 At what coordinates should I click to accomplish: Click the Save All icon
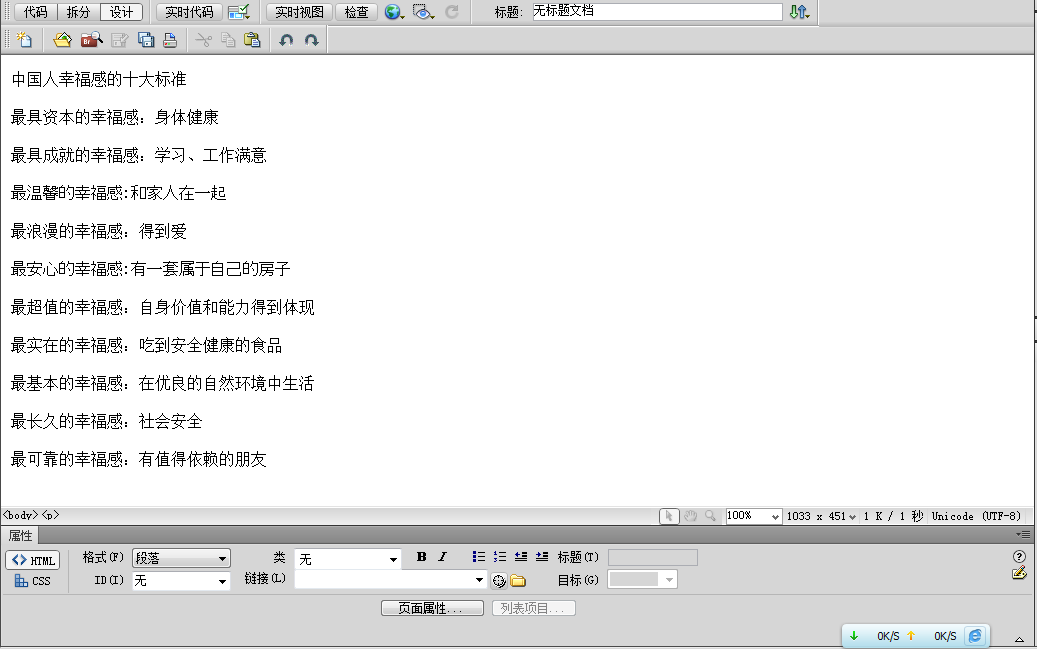pos(146,40)
